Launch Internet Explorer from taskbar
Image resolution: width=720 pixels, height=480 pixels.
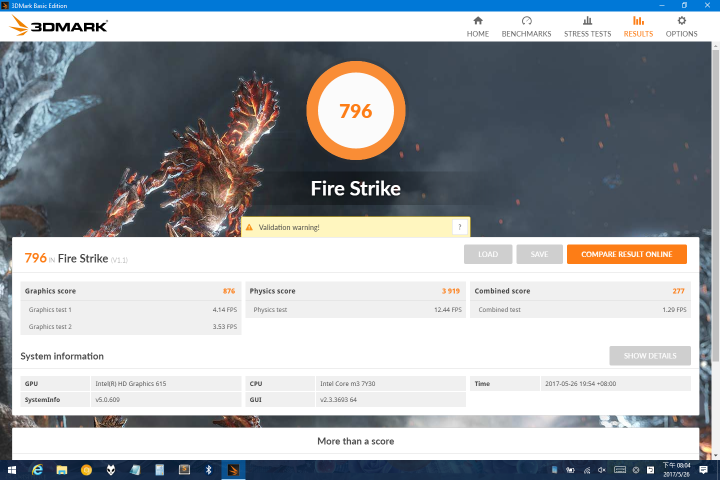click(37, 470)
